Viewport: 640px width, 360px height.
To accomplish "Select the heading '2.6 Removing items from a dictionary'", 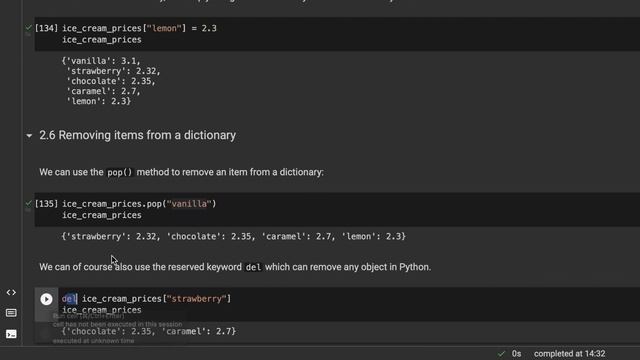I will coord(138,136).
